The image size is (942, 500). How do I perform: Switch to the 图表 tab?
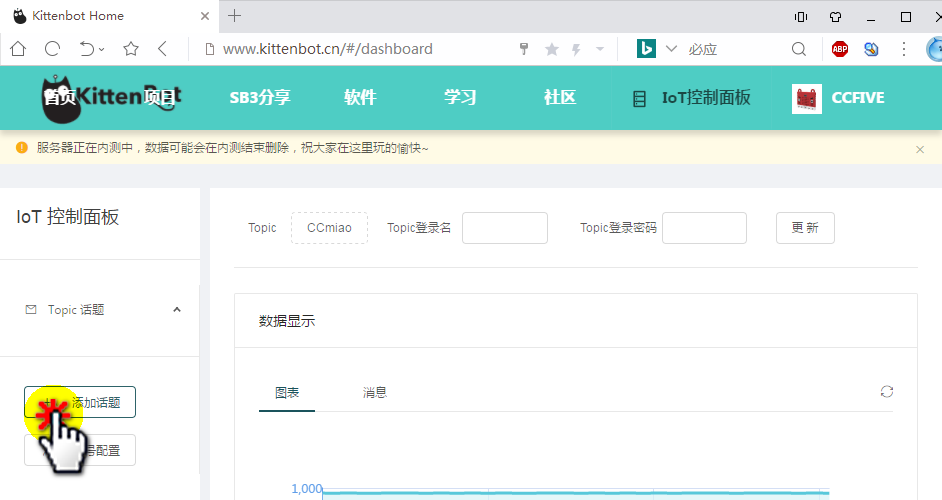click(x=287, y=393)
